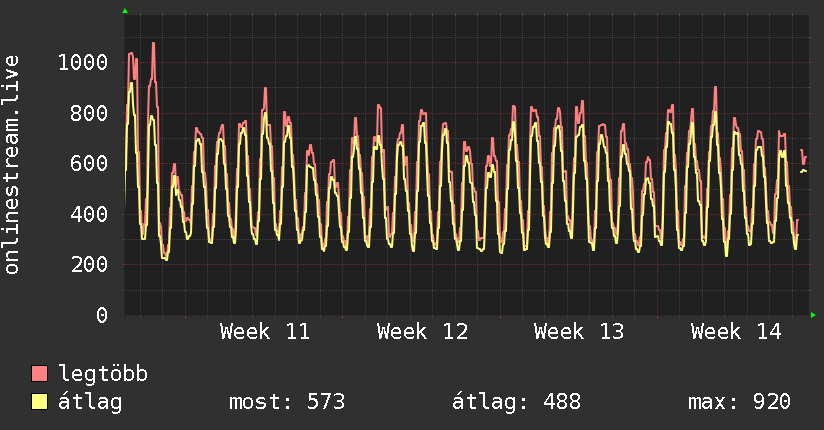Click the Week 12 axis label
824x430 pixels.
[422, 332]
